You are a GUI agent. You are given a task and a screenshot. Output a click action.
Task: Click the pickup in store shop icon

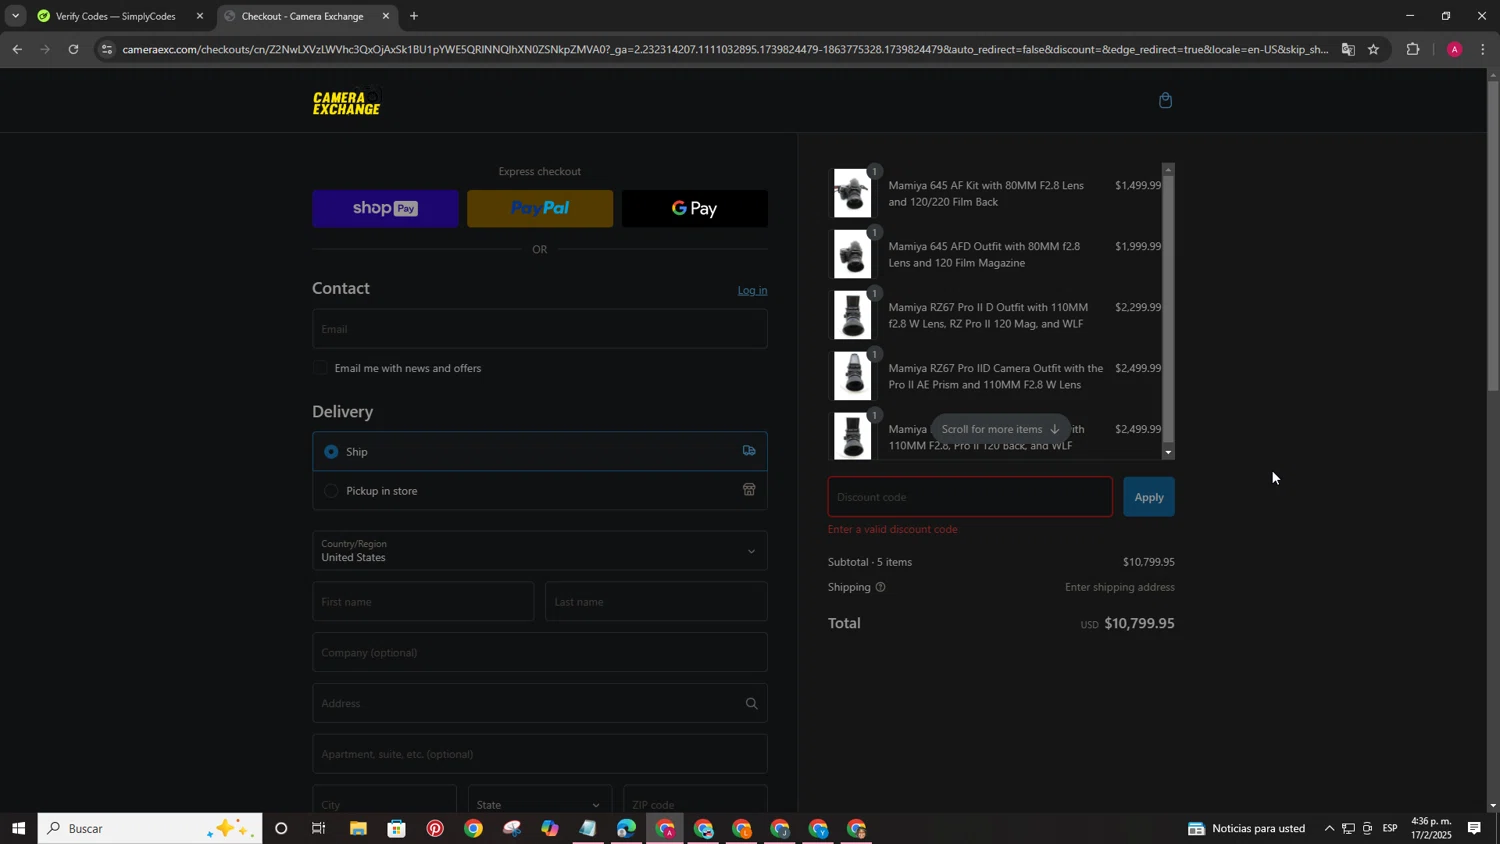(x=748, y=490)
